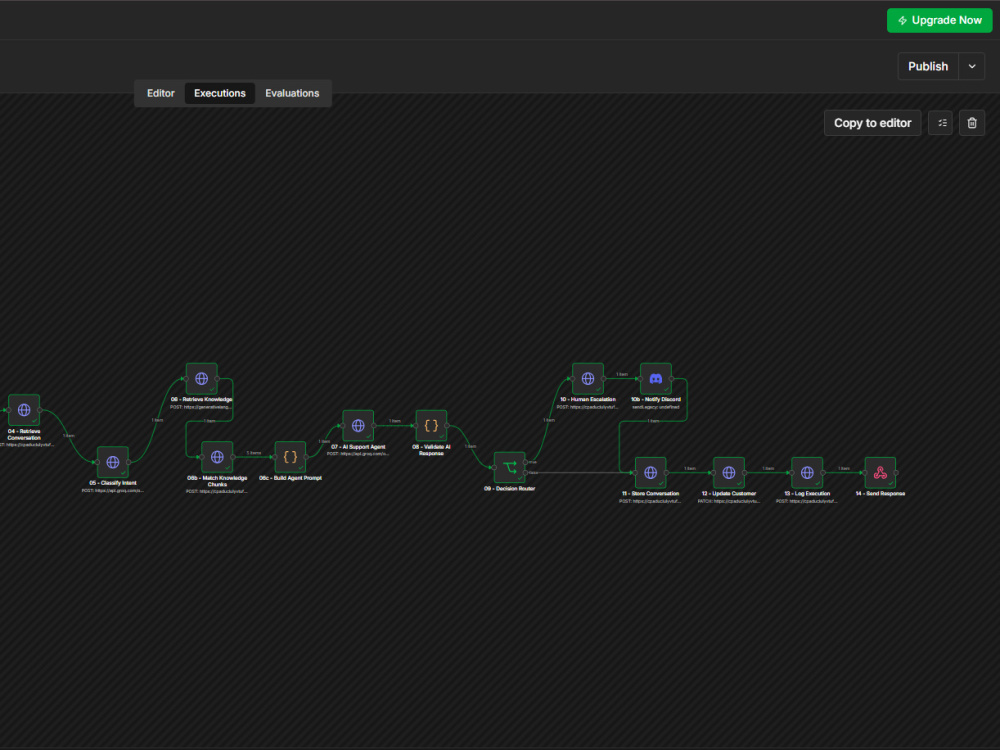Open the 07 - AI Support Agent node
The image size is (1000, 750).
pos(358,426)
